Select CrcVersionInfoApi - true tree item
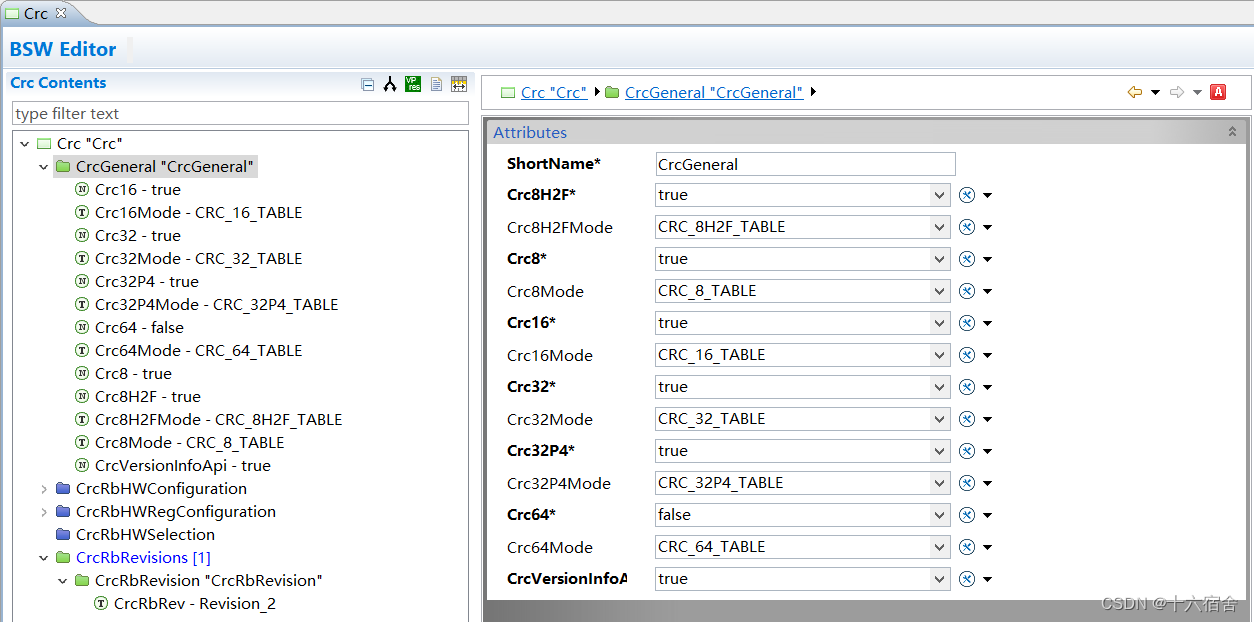Image resolution: width=1254 pixels, height=622 pixels. (183, 466)
